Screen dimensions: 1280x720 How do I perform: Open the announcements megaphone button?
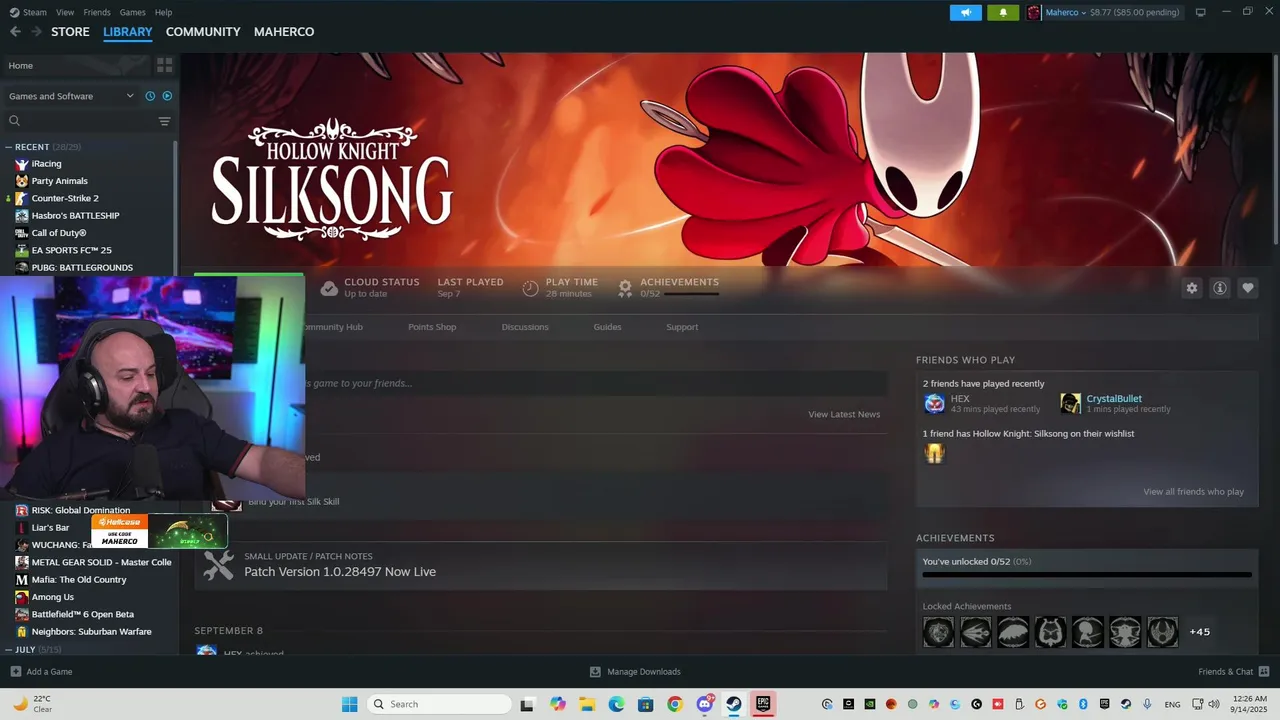966,12
